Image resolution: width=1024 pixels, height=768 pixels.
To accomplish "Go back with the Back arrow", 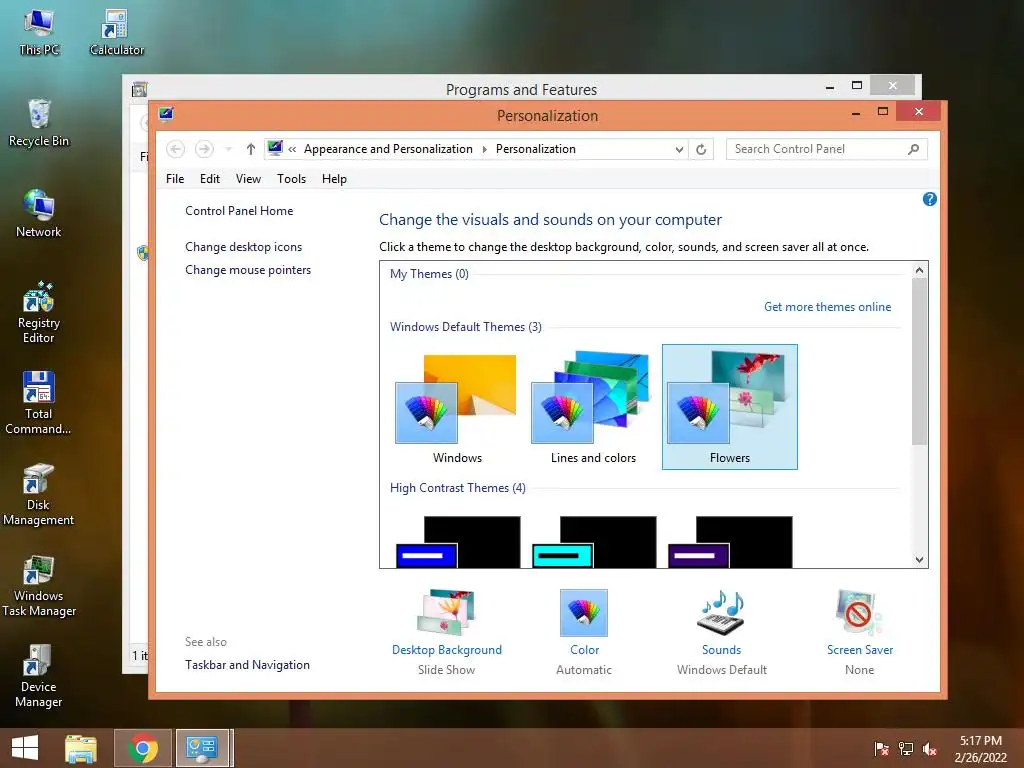I will pos(175,149).
